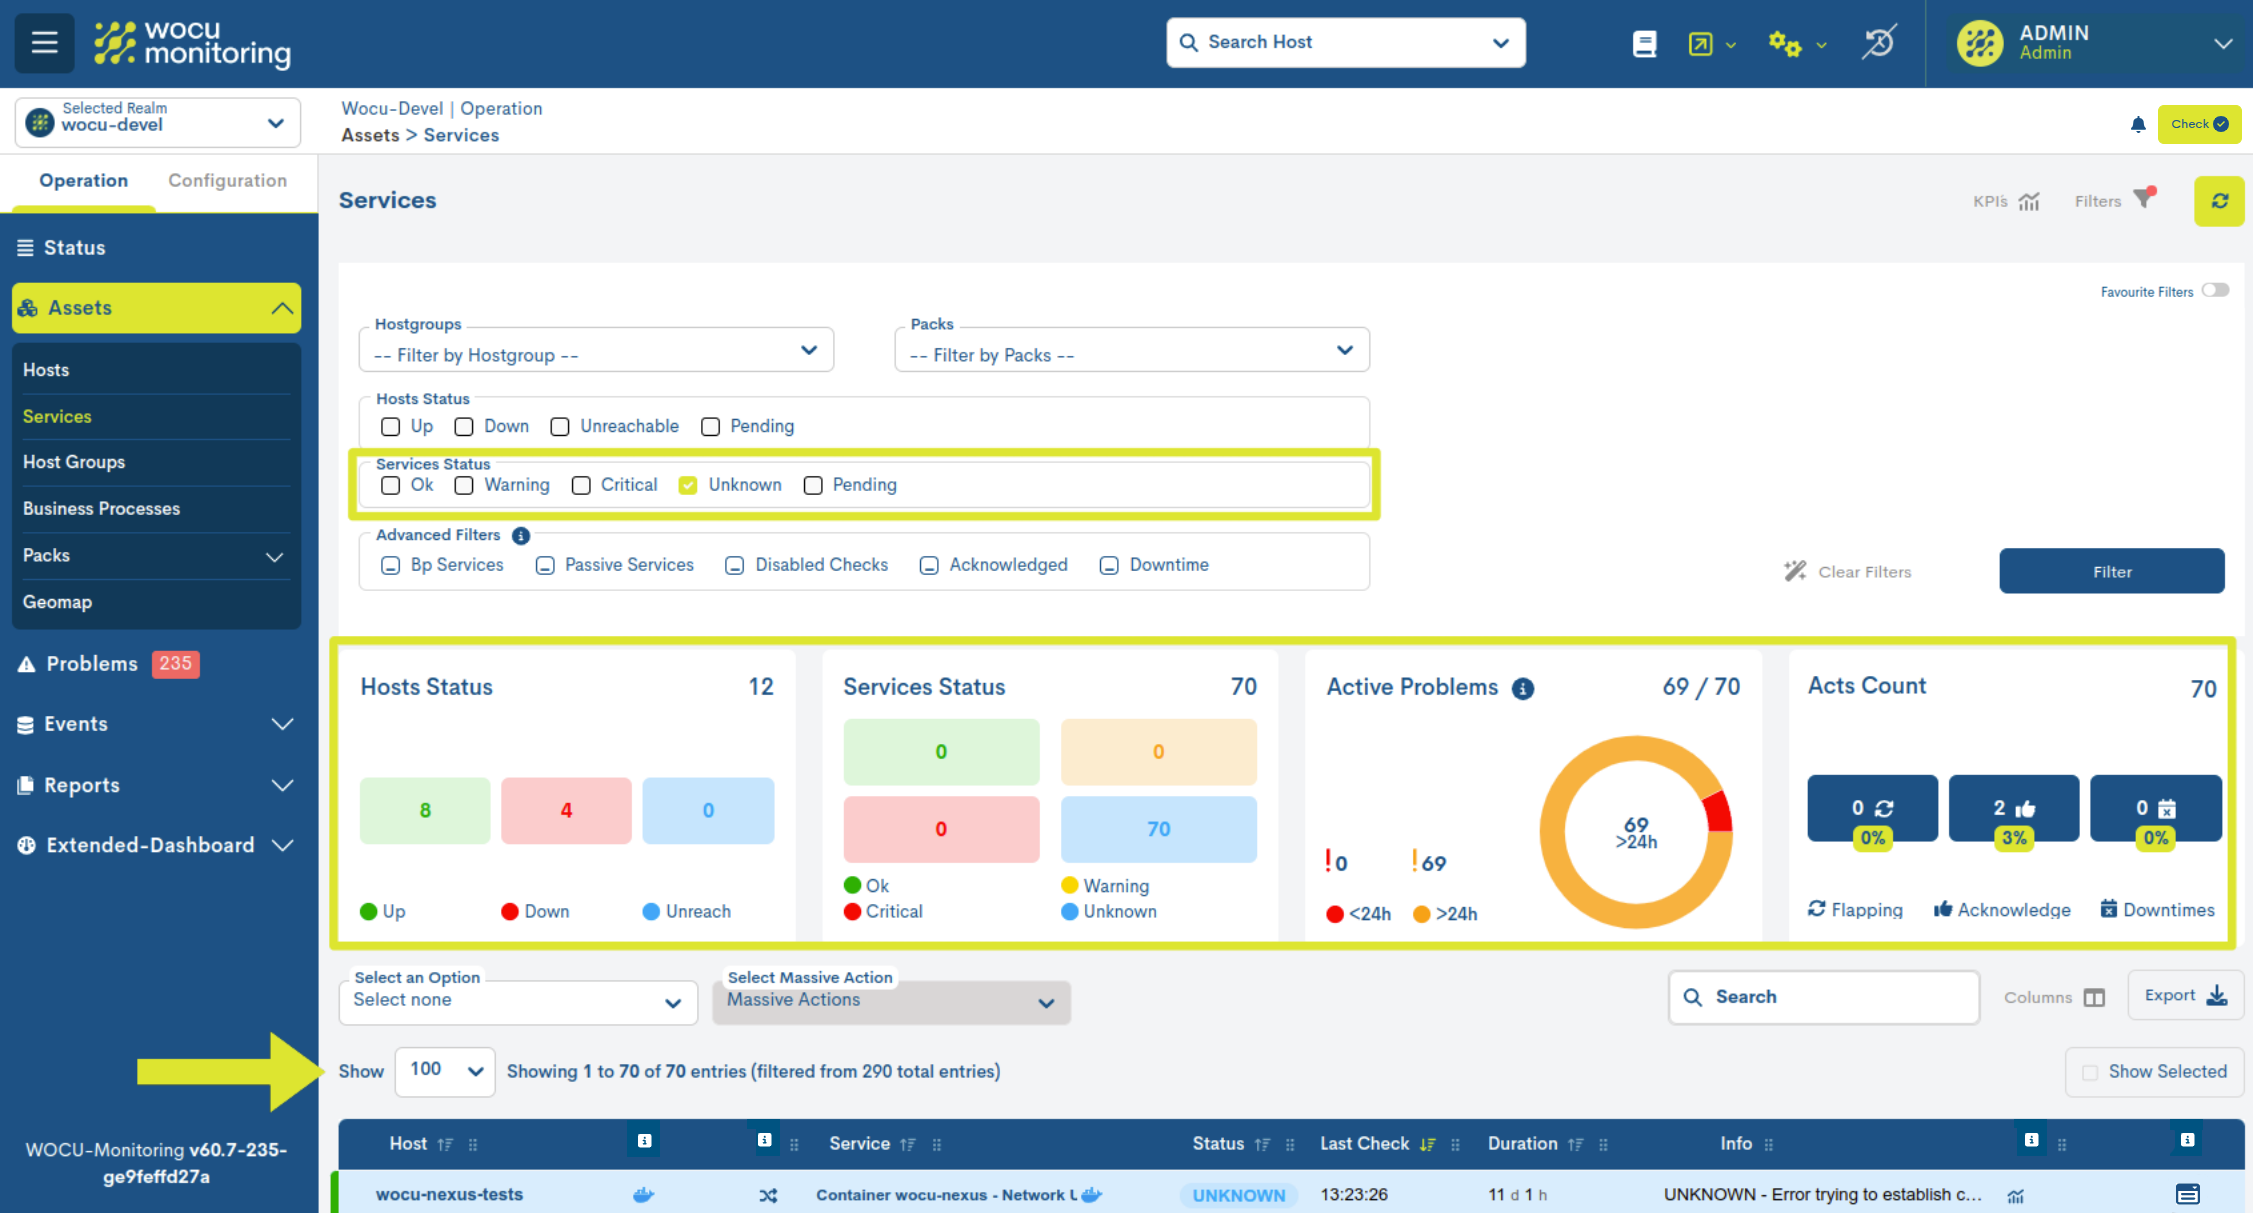Switch to the Configuration tab
Screen dimensions: 2253x1213
click(227, 181)
